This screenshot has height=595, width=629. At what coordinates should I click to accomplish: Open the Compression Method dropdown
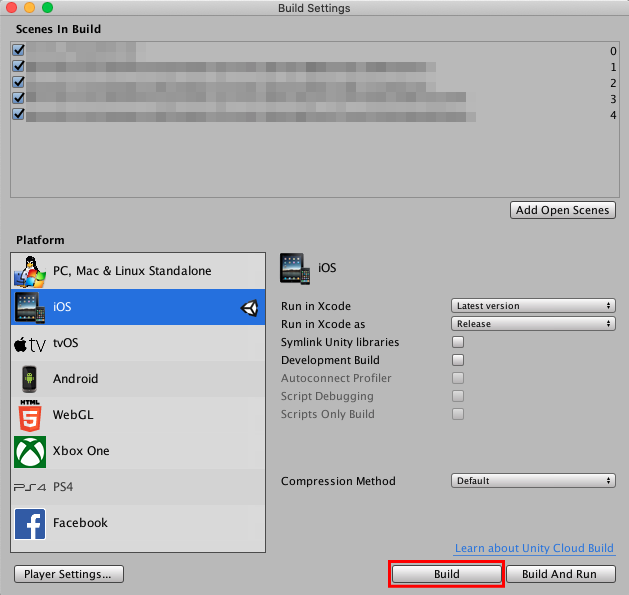[x=533, y=481]
